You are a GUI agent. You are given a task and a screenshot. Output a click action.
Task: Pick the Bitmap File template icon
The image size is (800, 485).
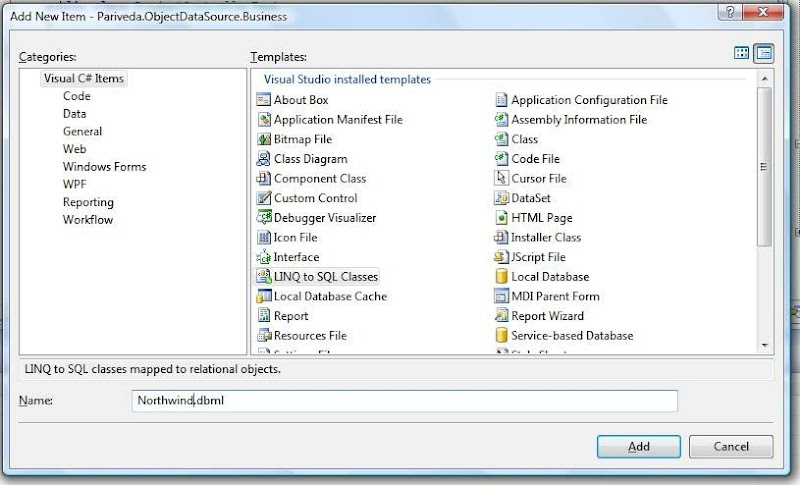click(x=263, y=139)
